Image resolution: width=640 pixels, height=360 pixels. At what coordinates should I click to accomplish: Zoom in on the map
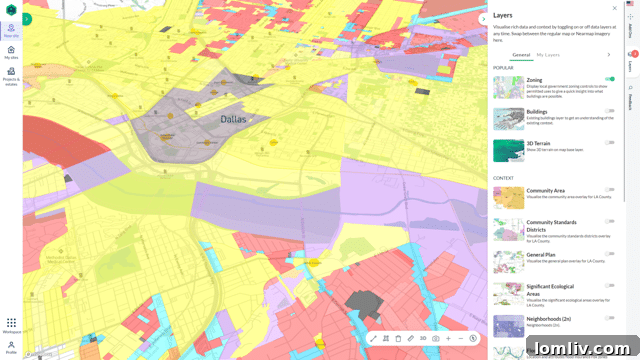[448, 338]
